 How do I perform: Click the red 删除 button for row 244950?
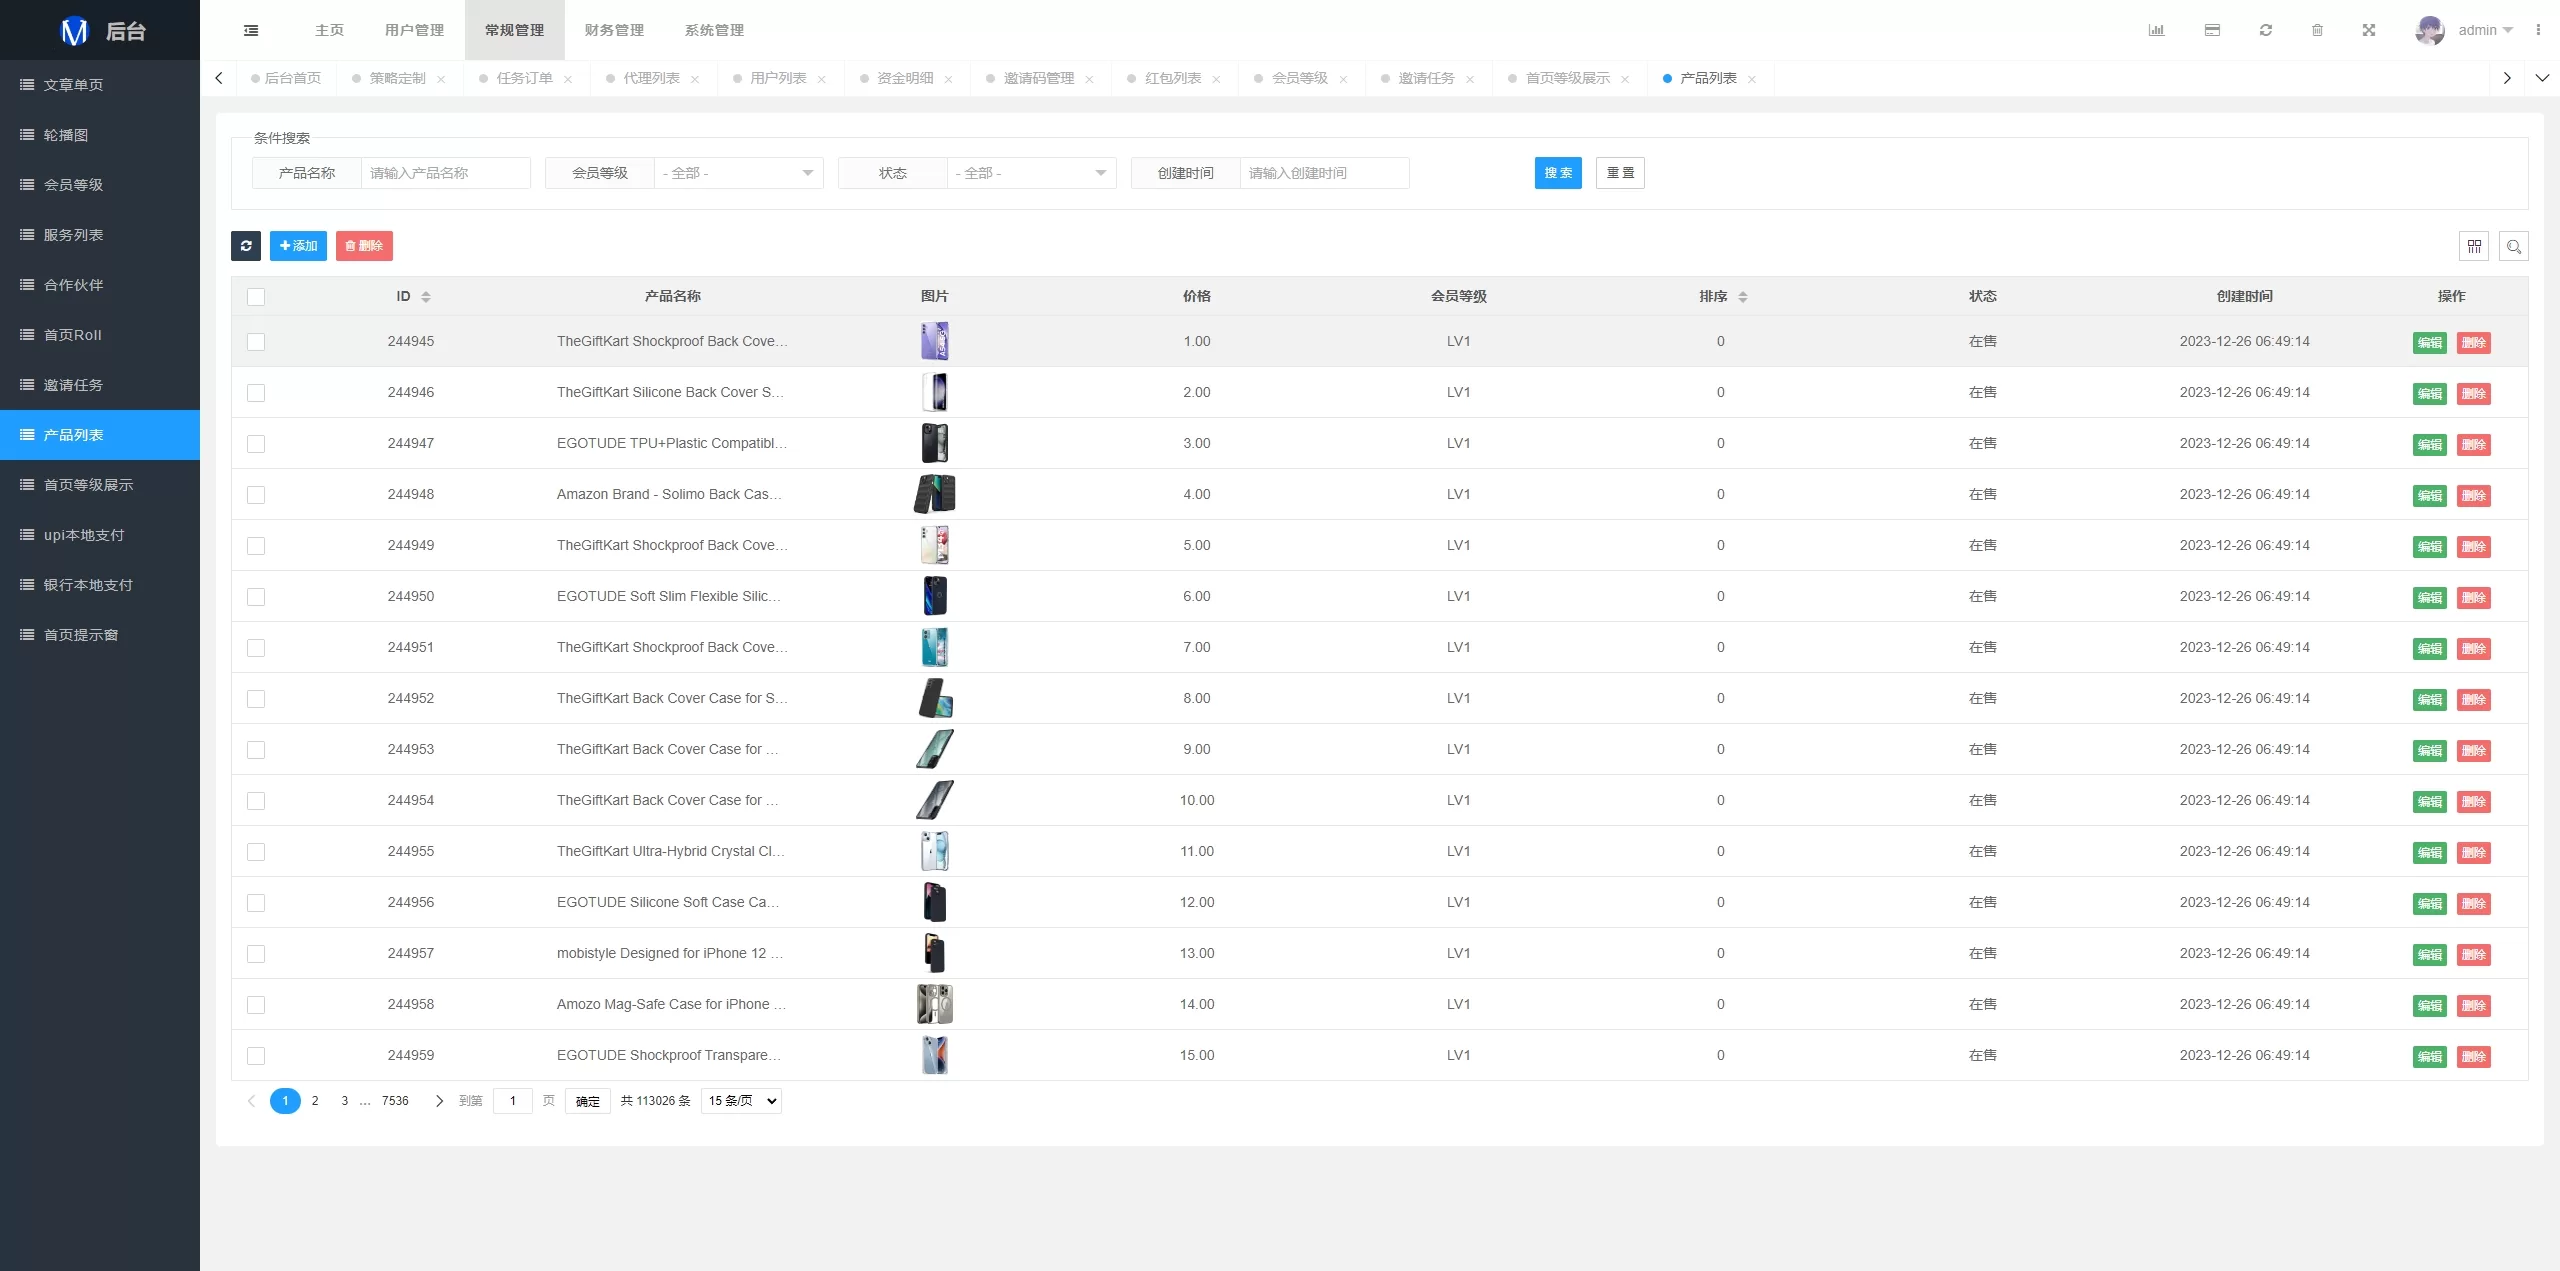coord(2473,598)
